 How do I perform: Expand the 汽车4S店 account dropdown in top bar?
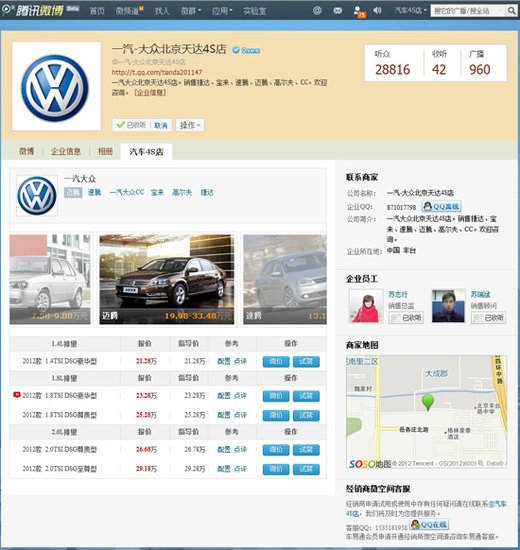[411, 10]
